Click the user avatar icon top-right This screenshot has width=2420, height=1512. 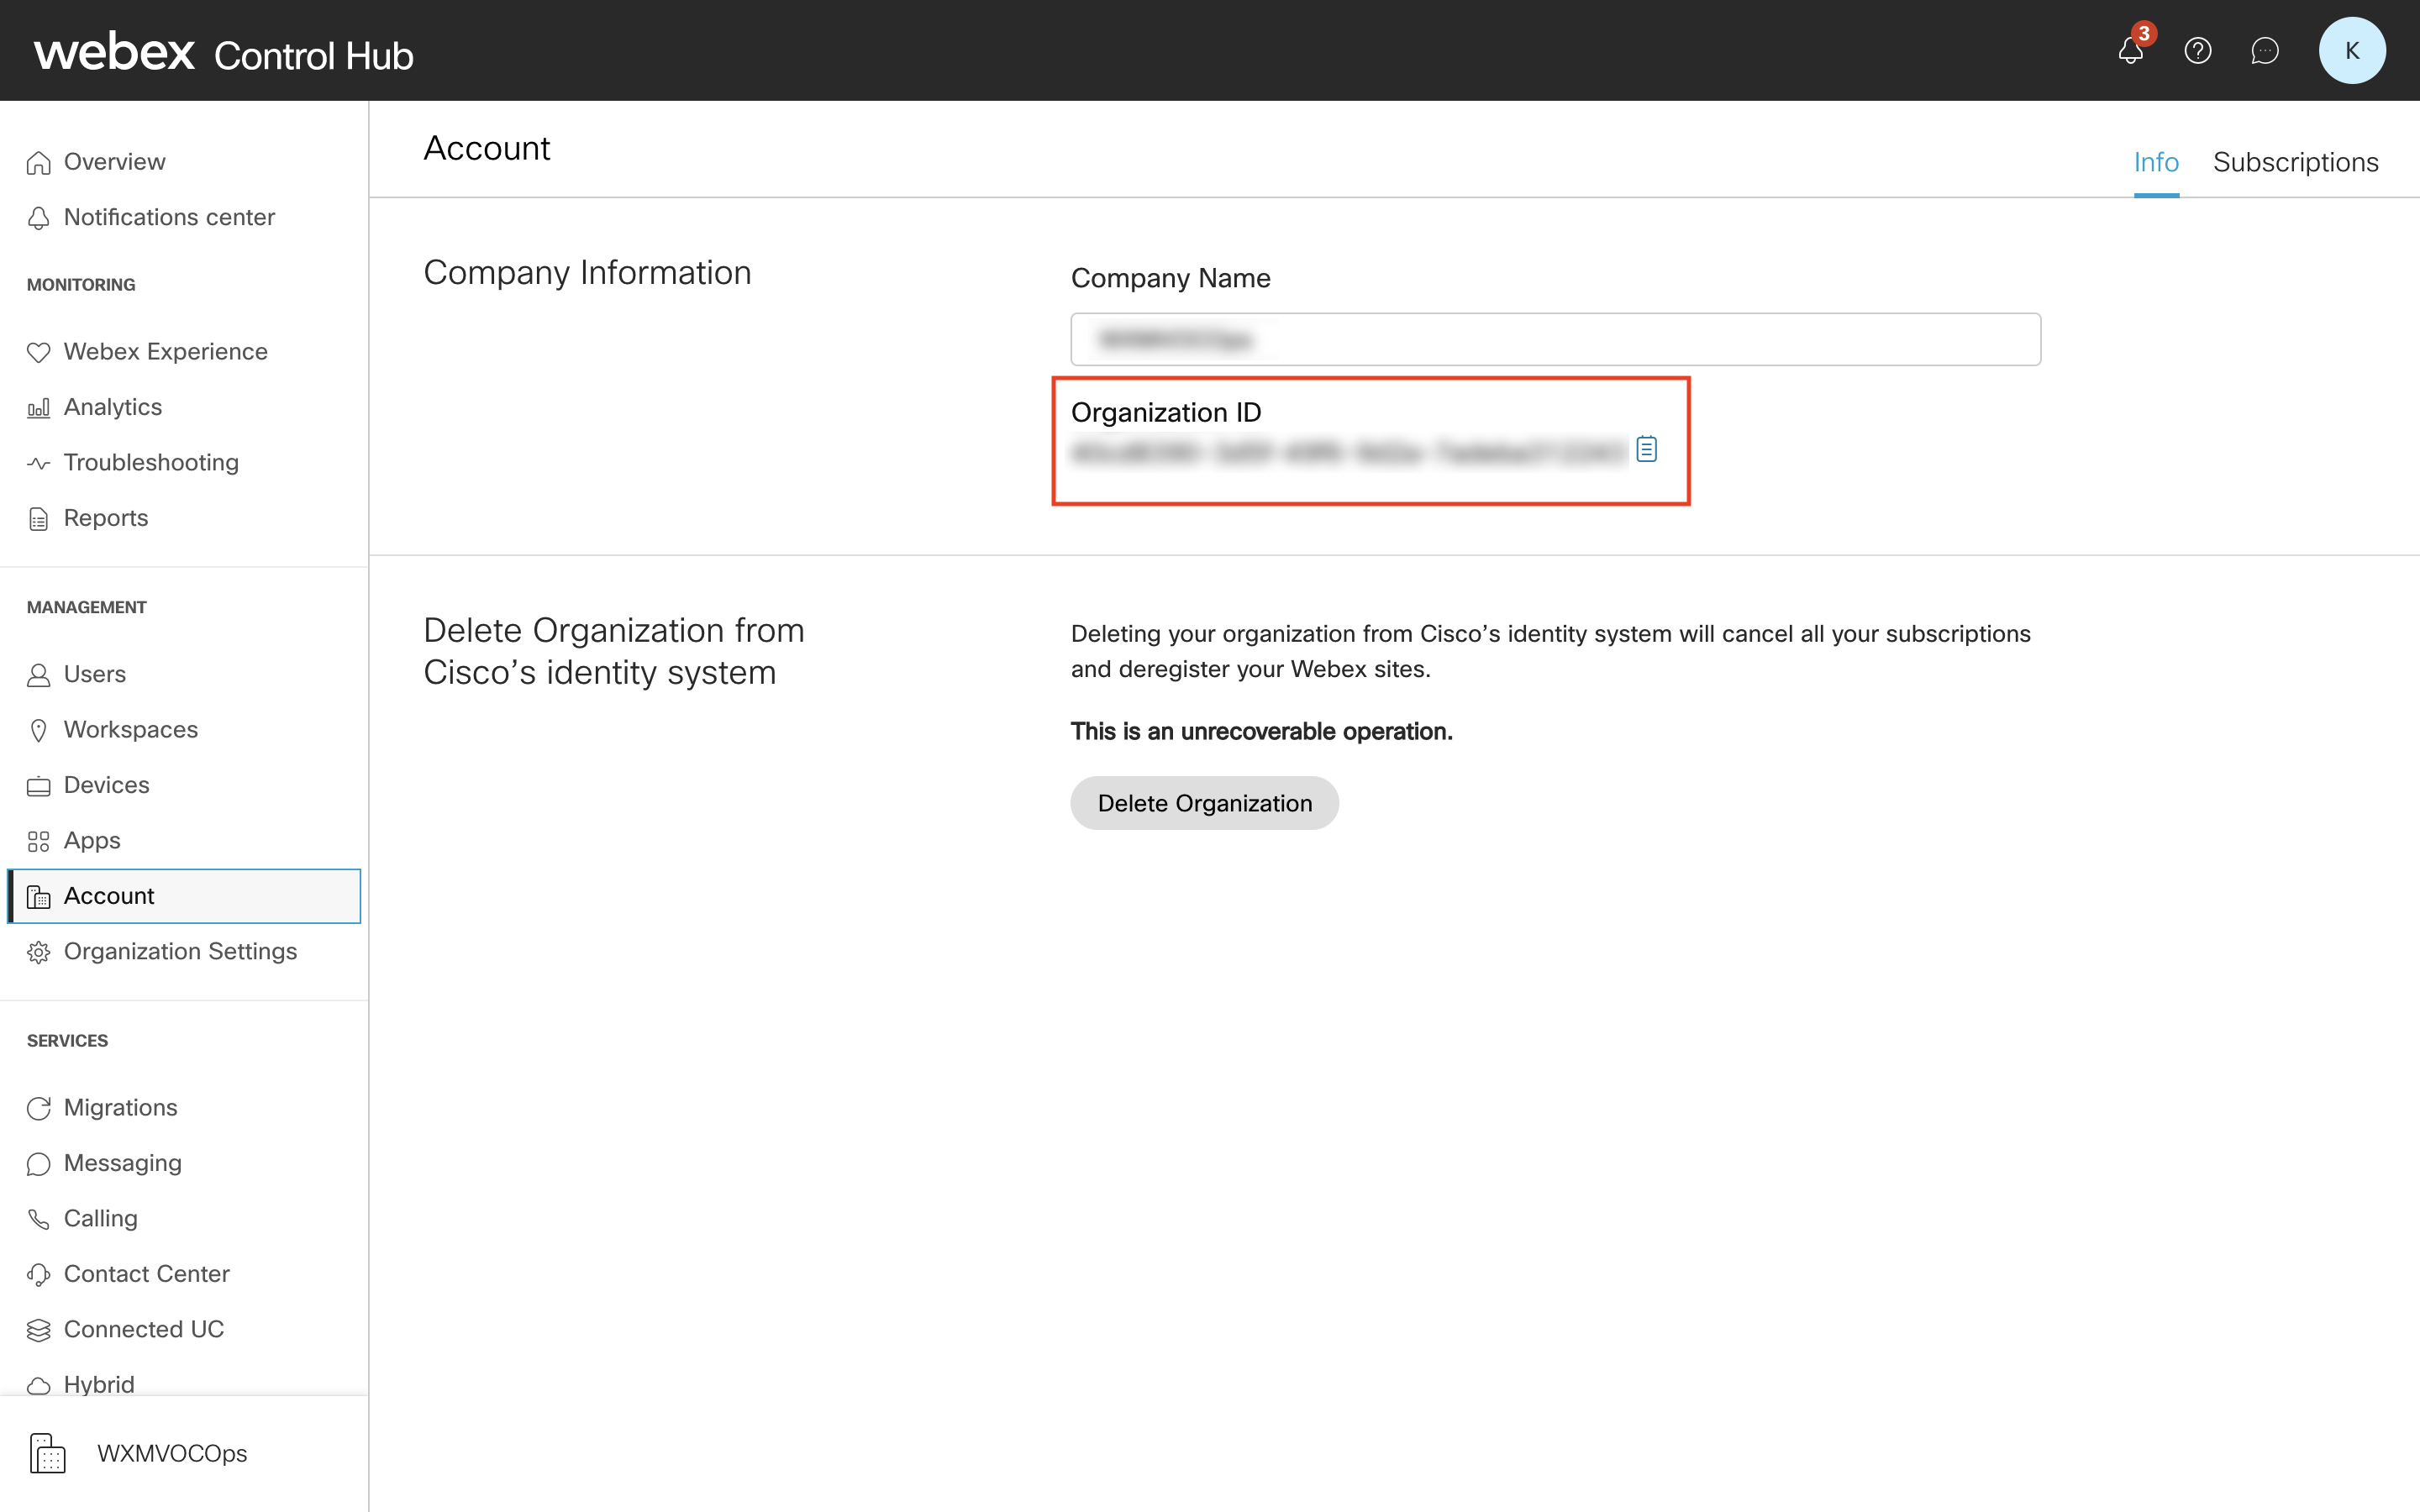pyautogui.click(x=2354, y=50)
